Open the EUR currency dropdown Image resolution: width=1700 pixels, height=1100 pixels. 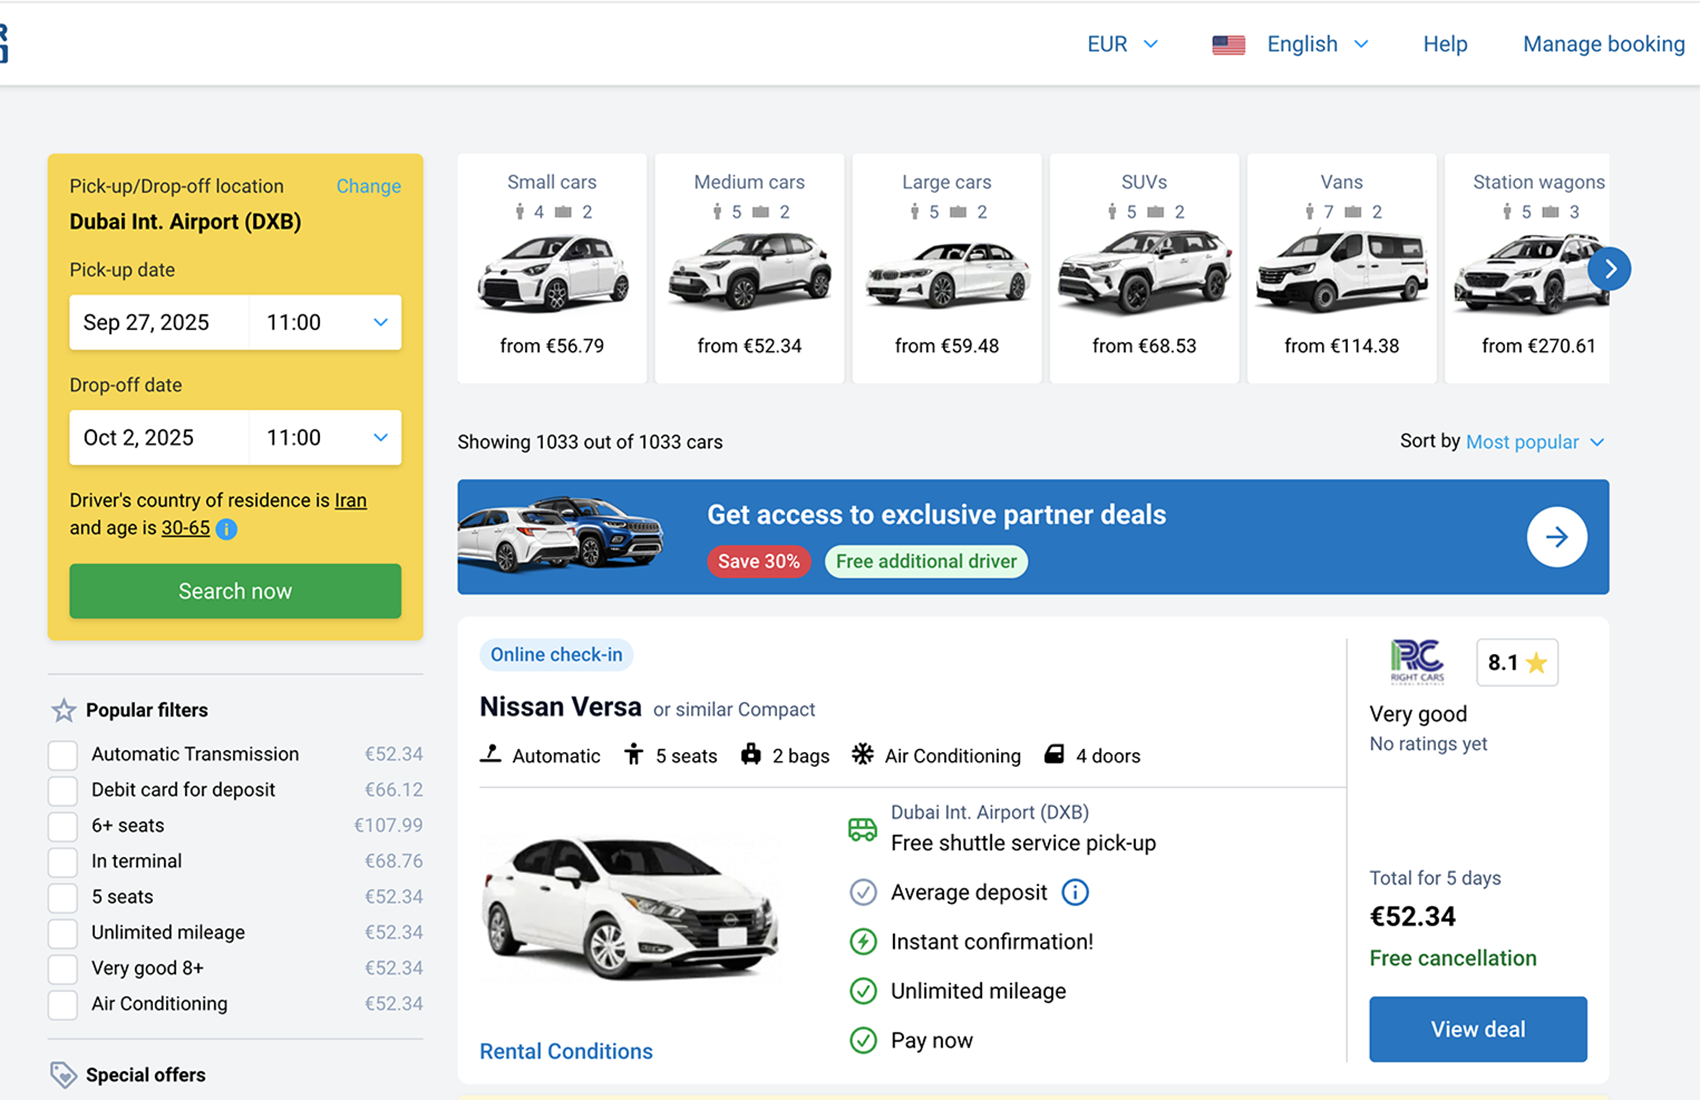tap(1122, 44)
